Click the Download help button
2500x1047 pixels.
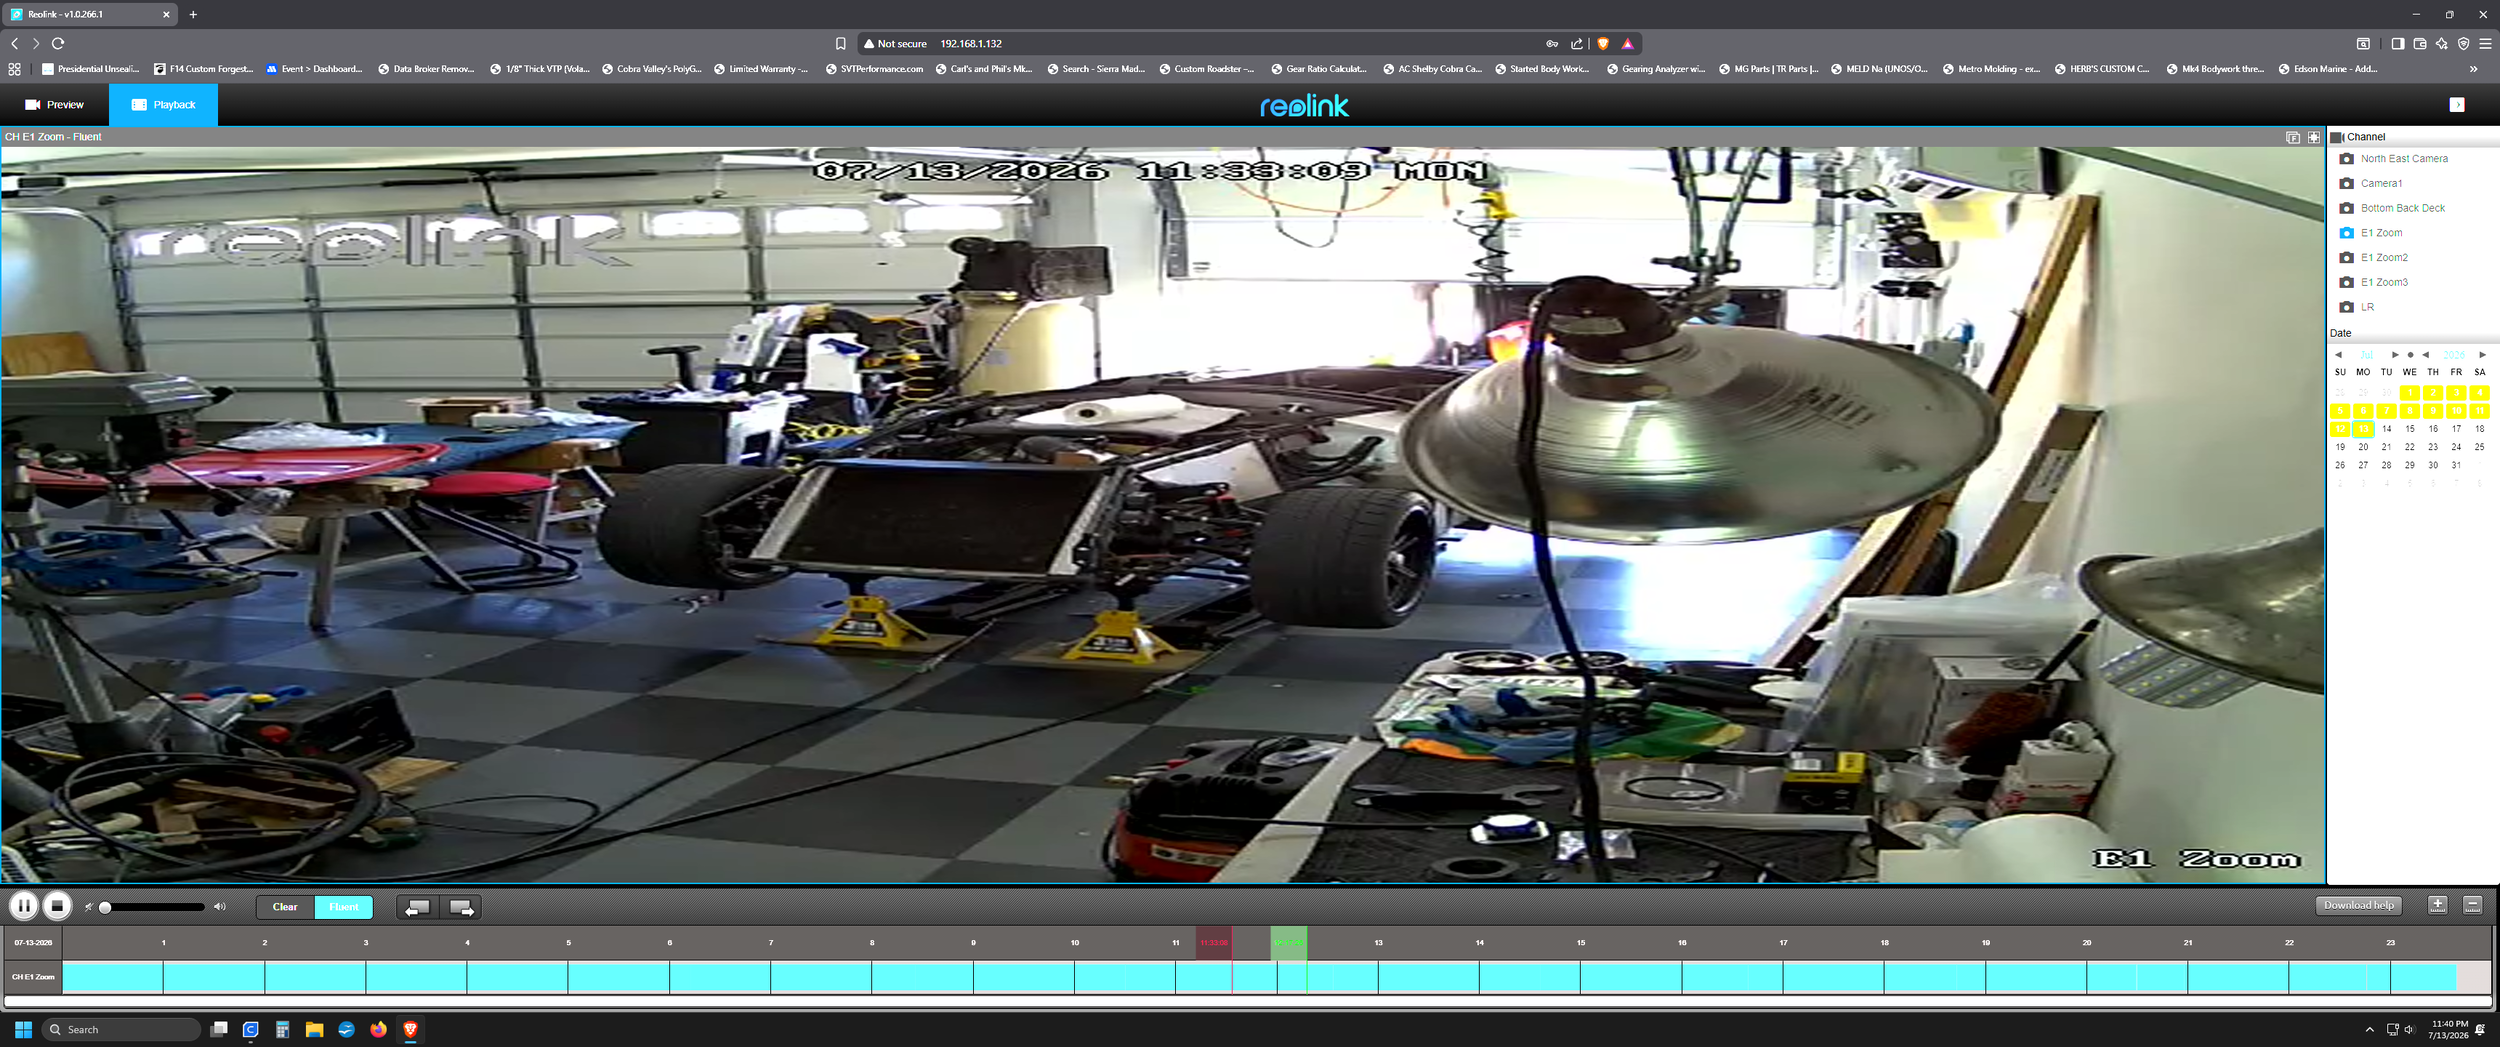click(x=2358, y=905)
